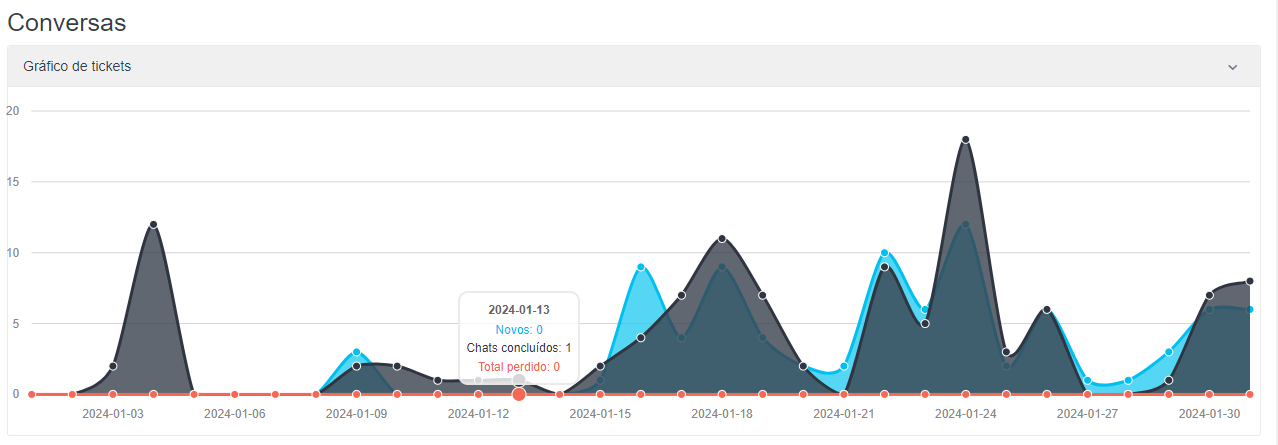The width and height of the screenshot is (1278, 445).
Task: Click x-axis label 2024-01-24
Action: pyautogui.click(x=965, y=413)
